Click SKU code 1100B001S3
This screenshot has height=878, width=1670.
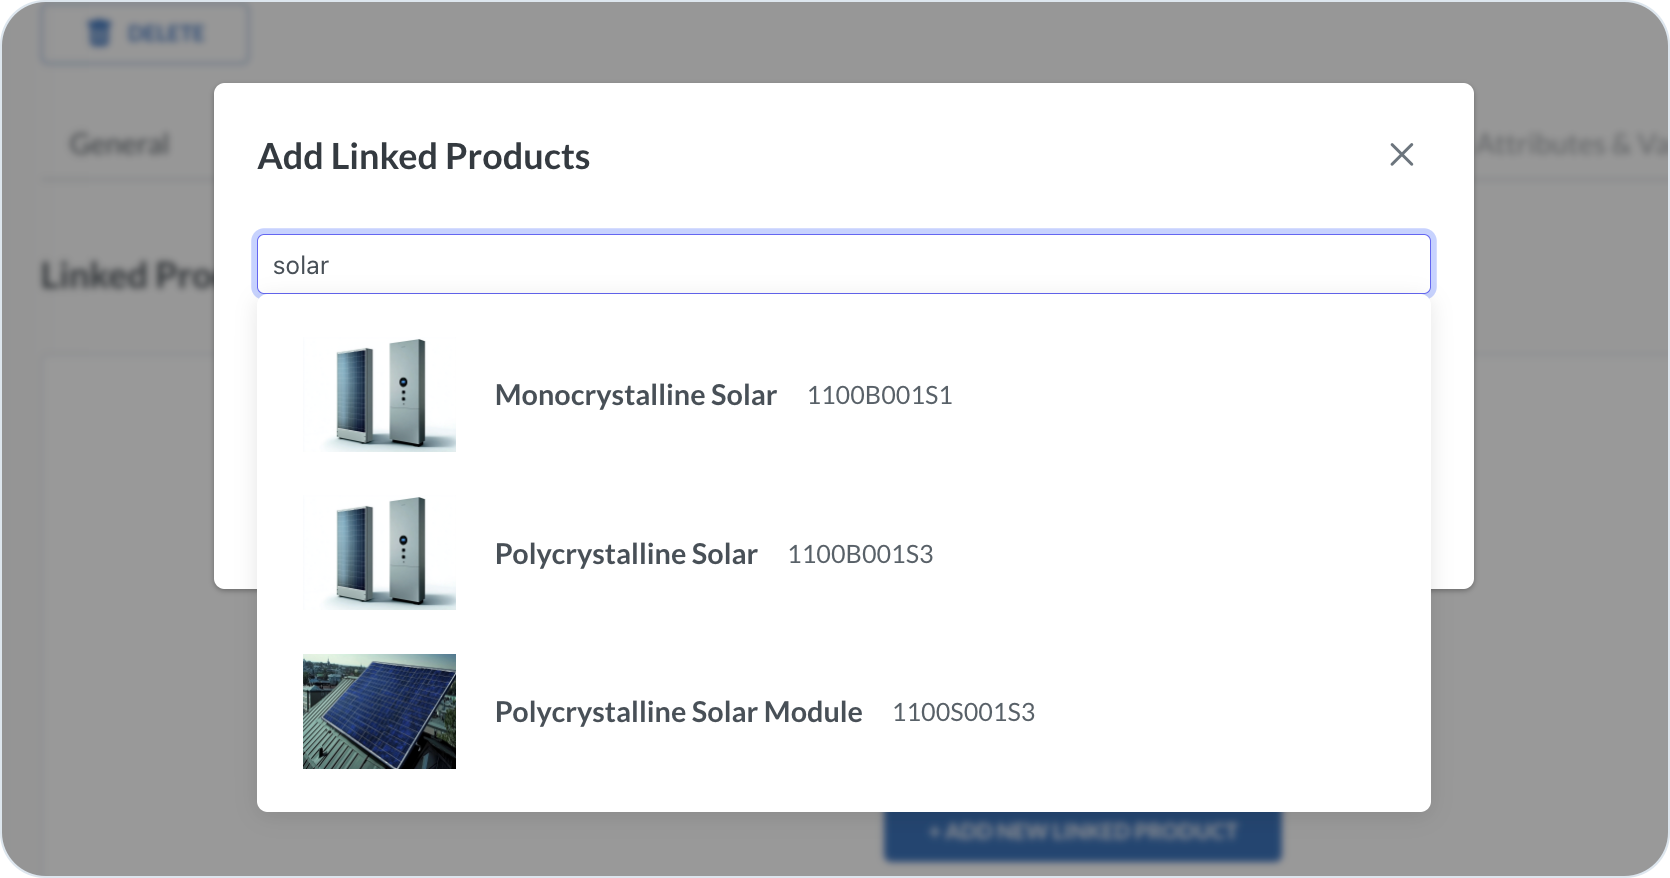tap(860, 554)
